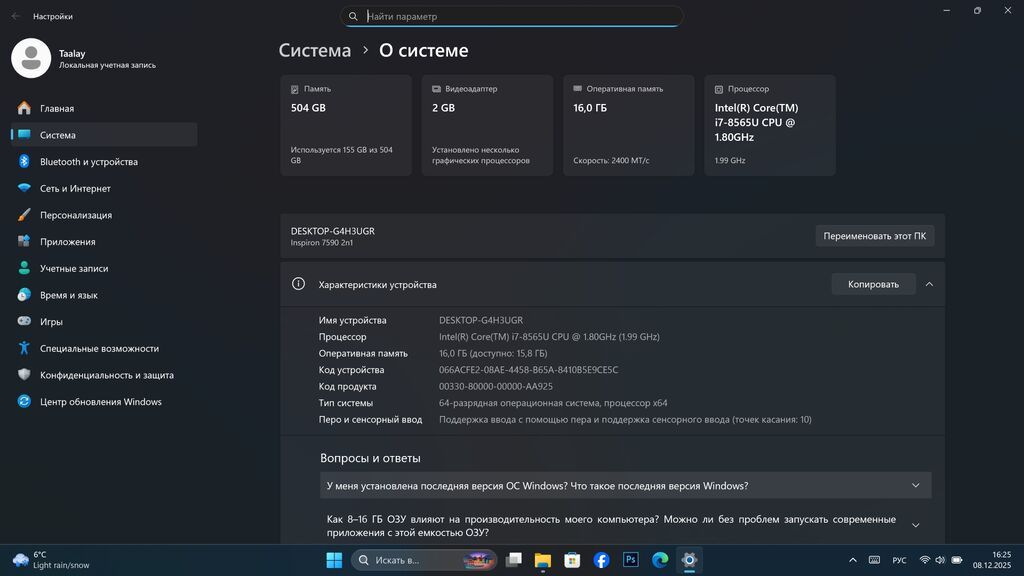
Task: Open the Главная home page
Action: pyautogui.click(x=104, y=108)
